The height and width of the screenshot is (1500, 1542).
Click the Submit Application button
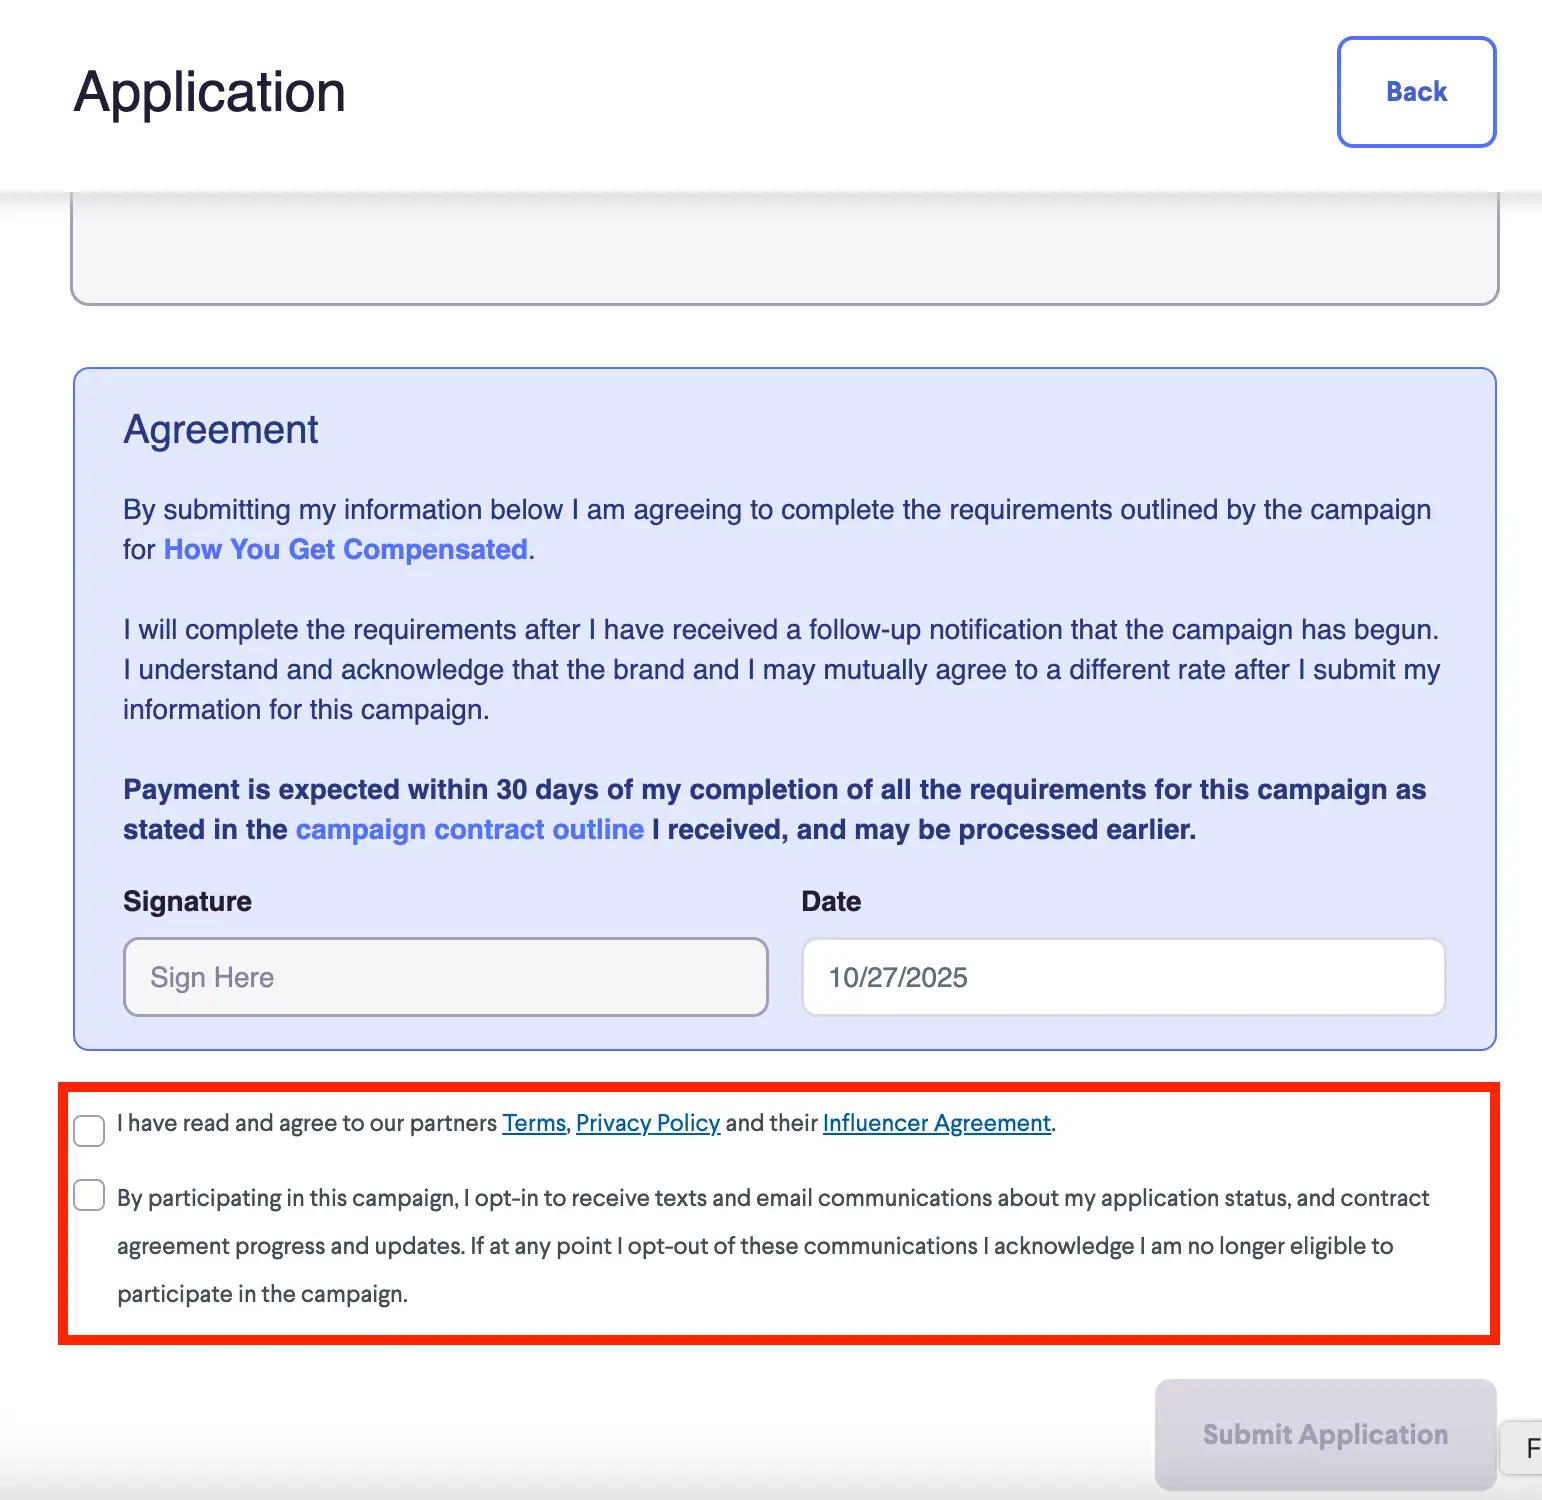(x=1324, y=1434)
